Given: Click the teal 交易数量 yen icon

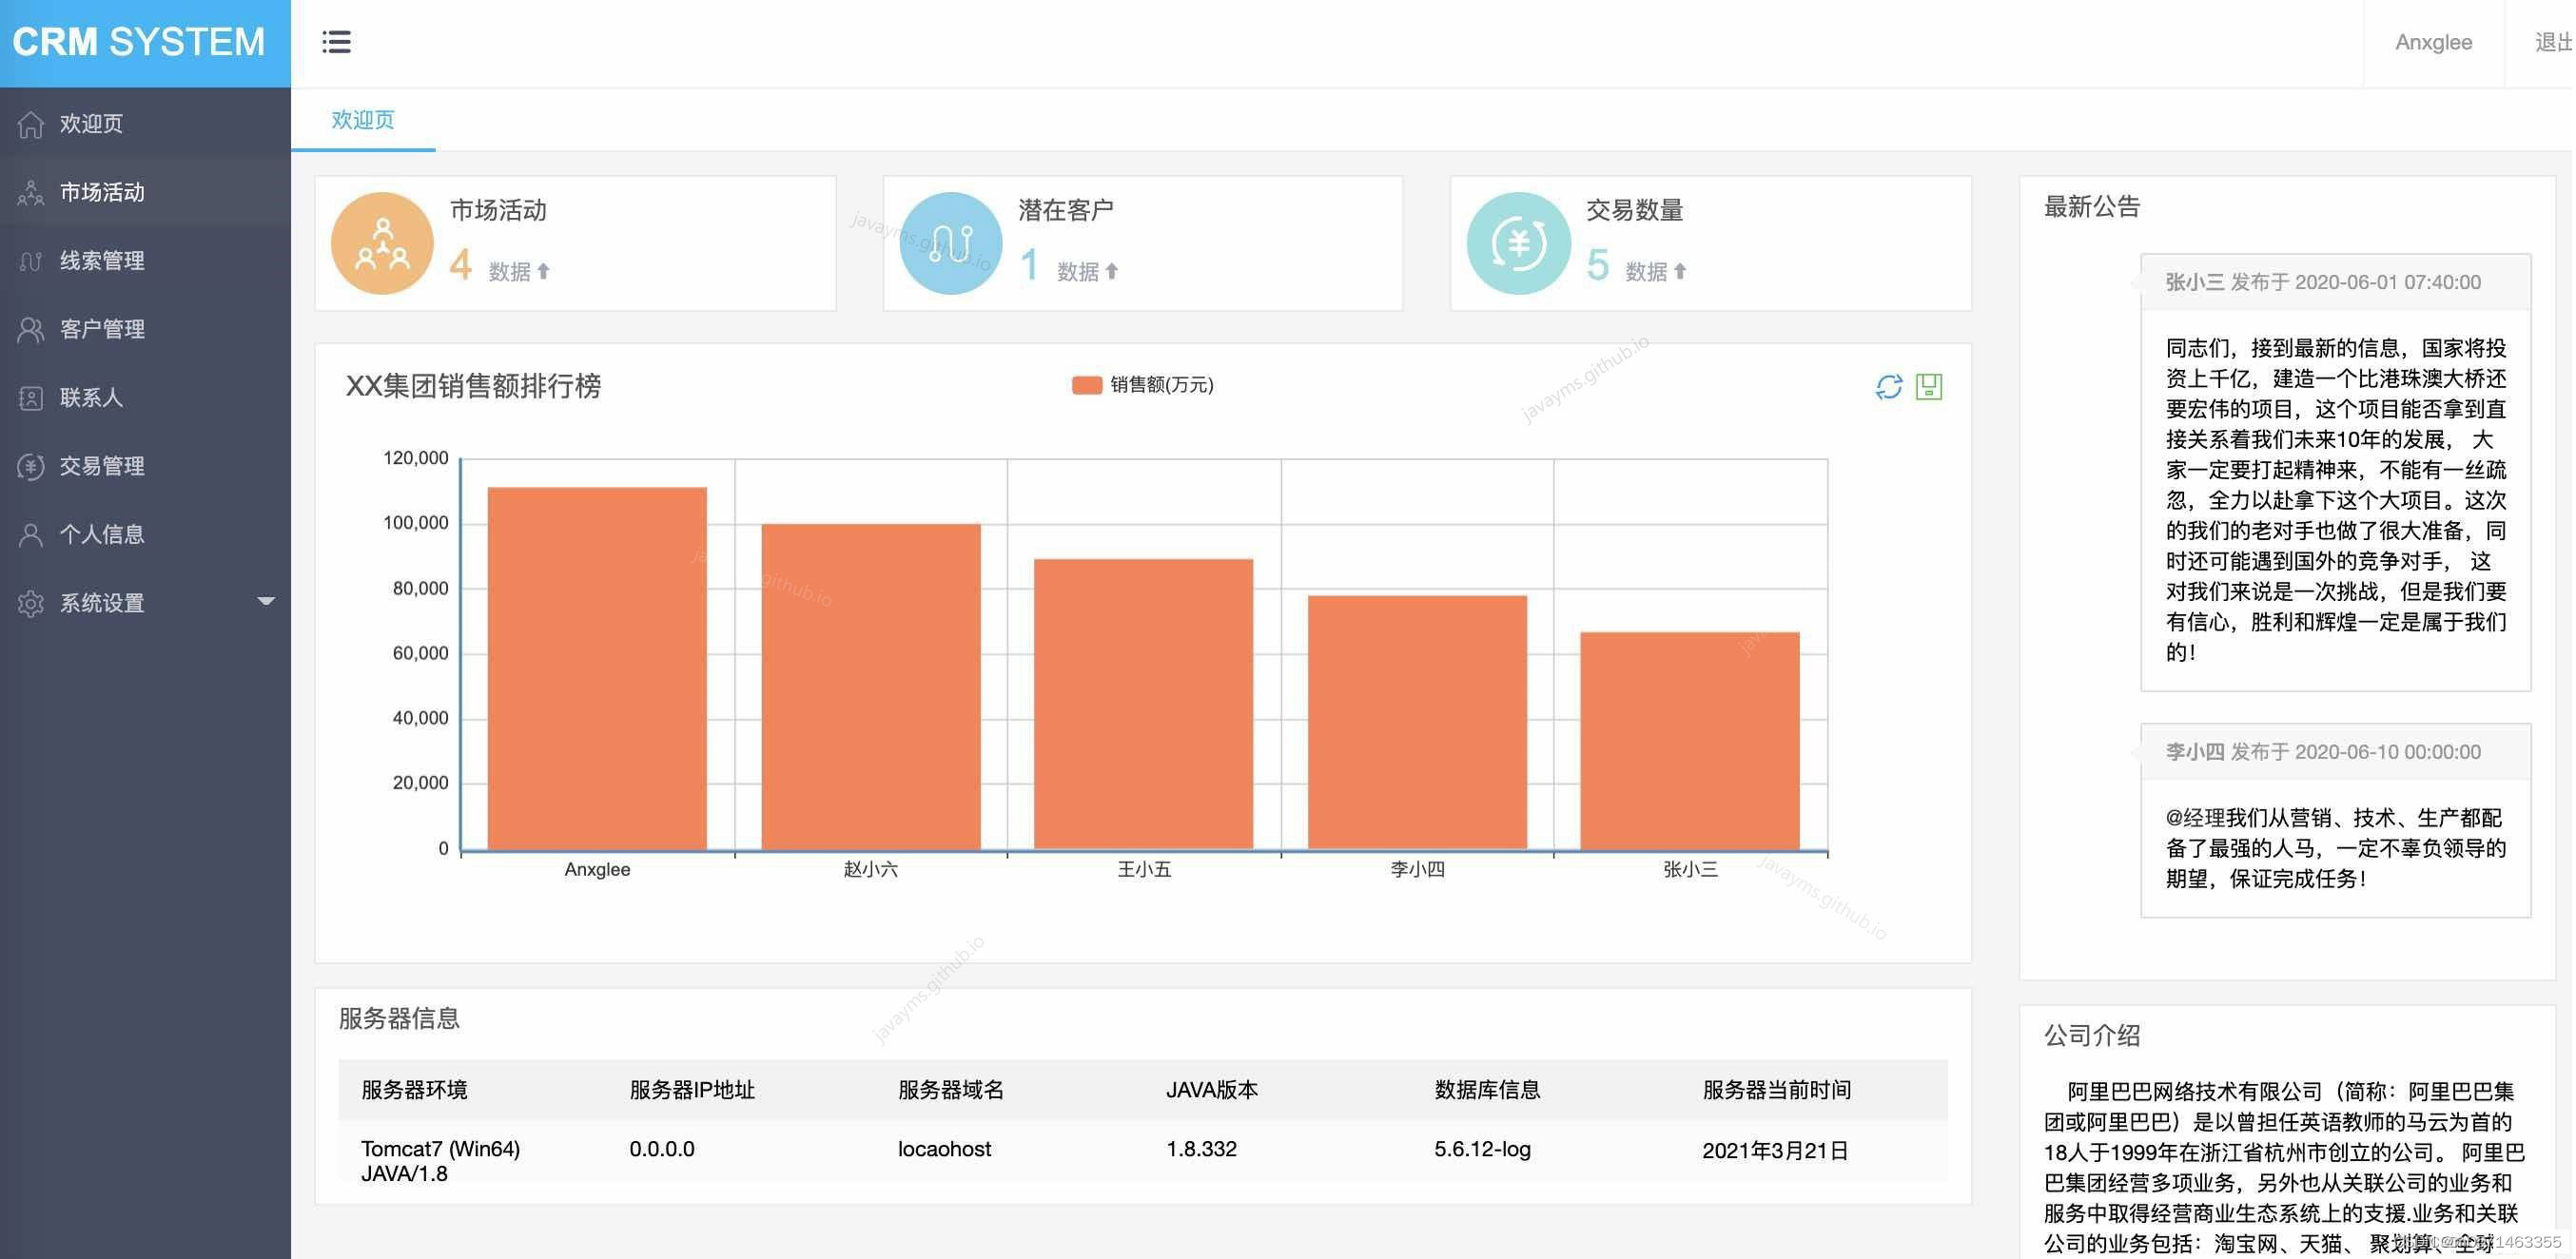Looking at the screenshot, I should click(x=1518, y=243).
